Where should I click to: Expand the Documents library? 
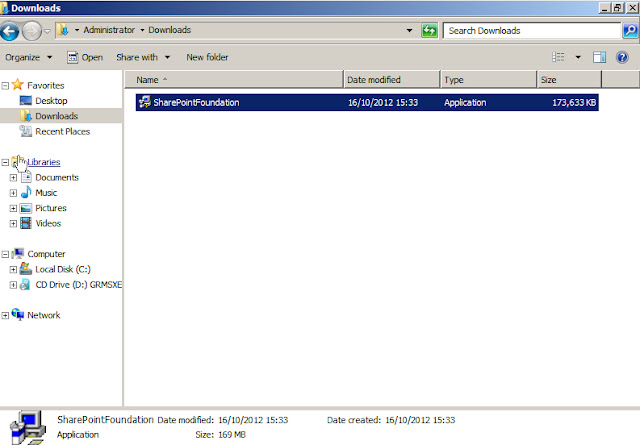pos(13,178)
